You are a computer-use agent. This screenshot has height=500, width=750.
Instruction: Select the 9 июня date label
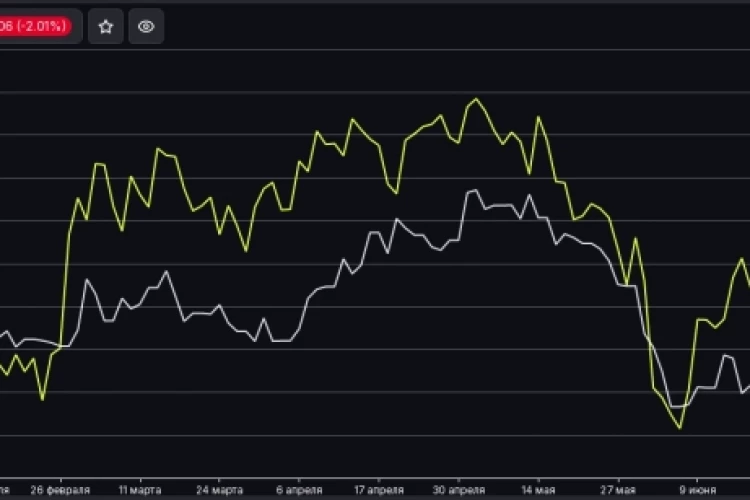tap(697, 490)
